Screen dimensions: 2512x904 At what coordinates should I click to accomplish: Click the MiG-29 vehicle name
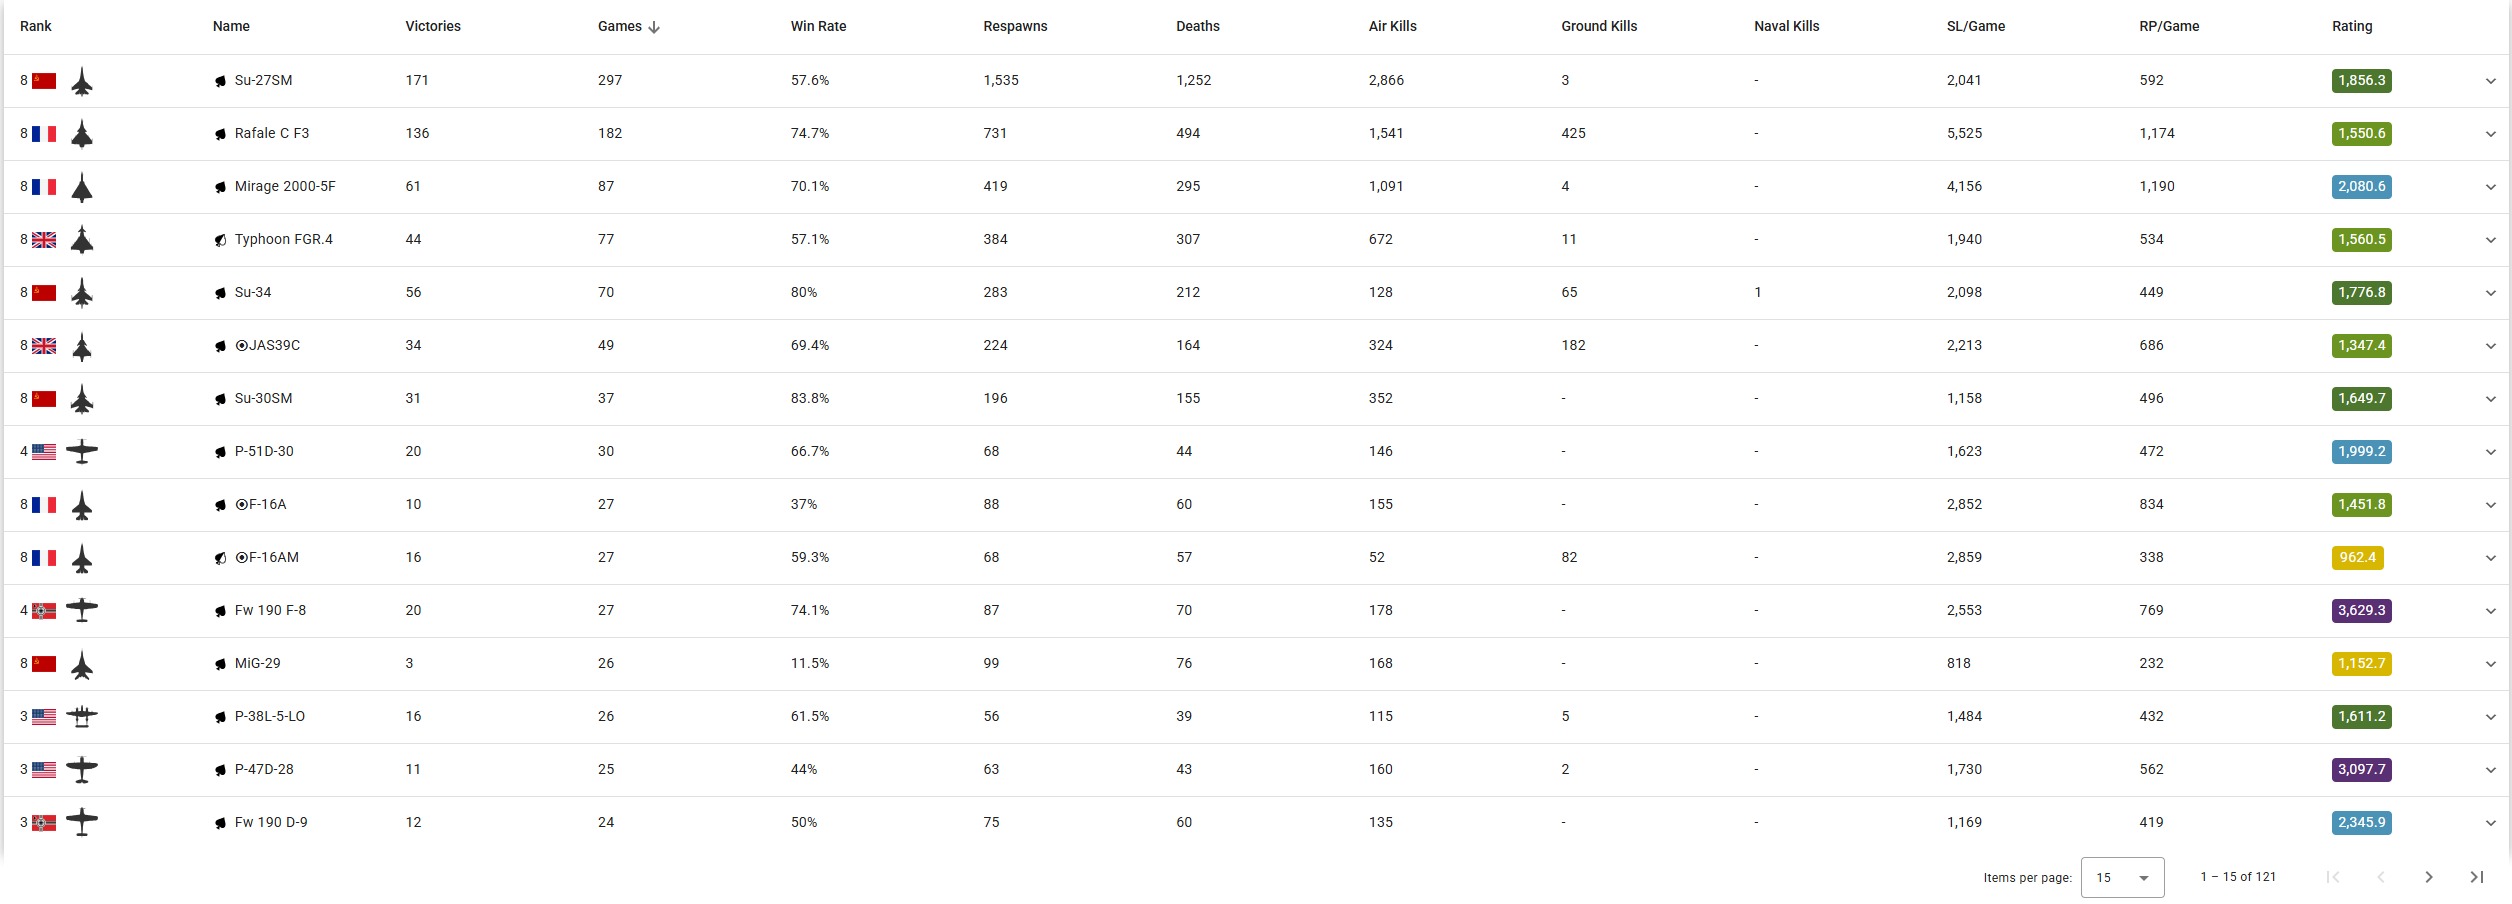[x=257, y=664]
